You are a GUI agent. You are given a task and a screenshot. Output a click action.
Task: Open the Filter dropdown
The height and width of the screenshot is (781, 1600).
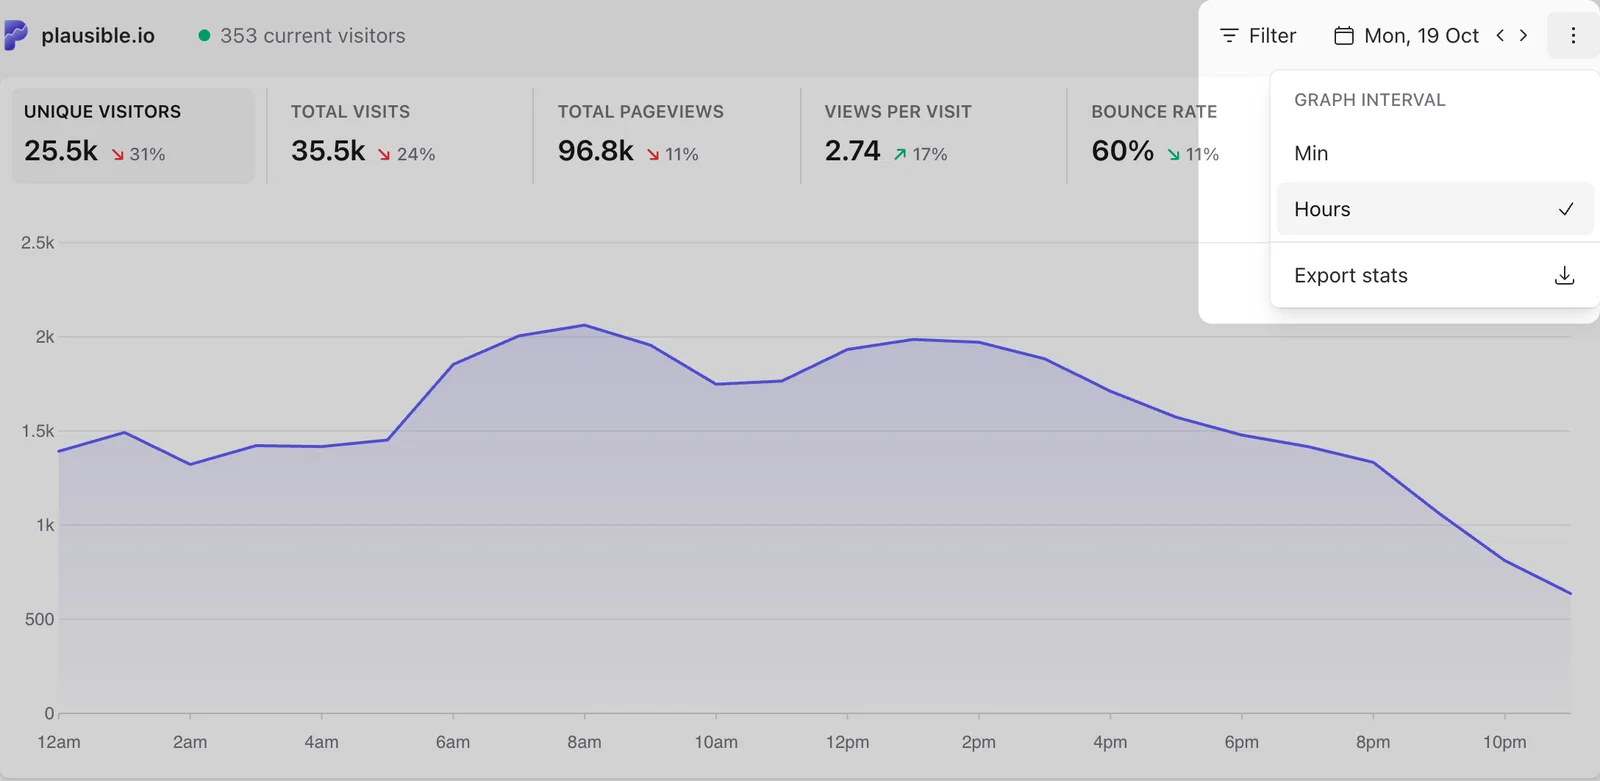pos(1258,36)
